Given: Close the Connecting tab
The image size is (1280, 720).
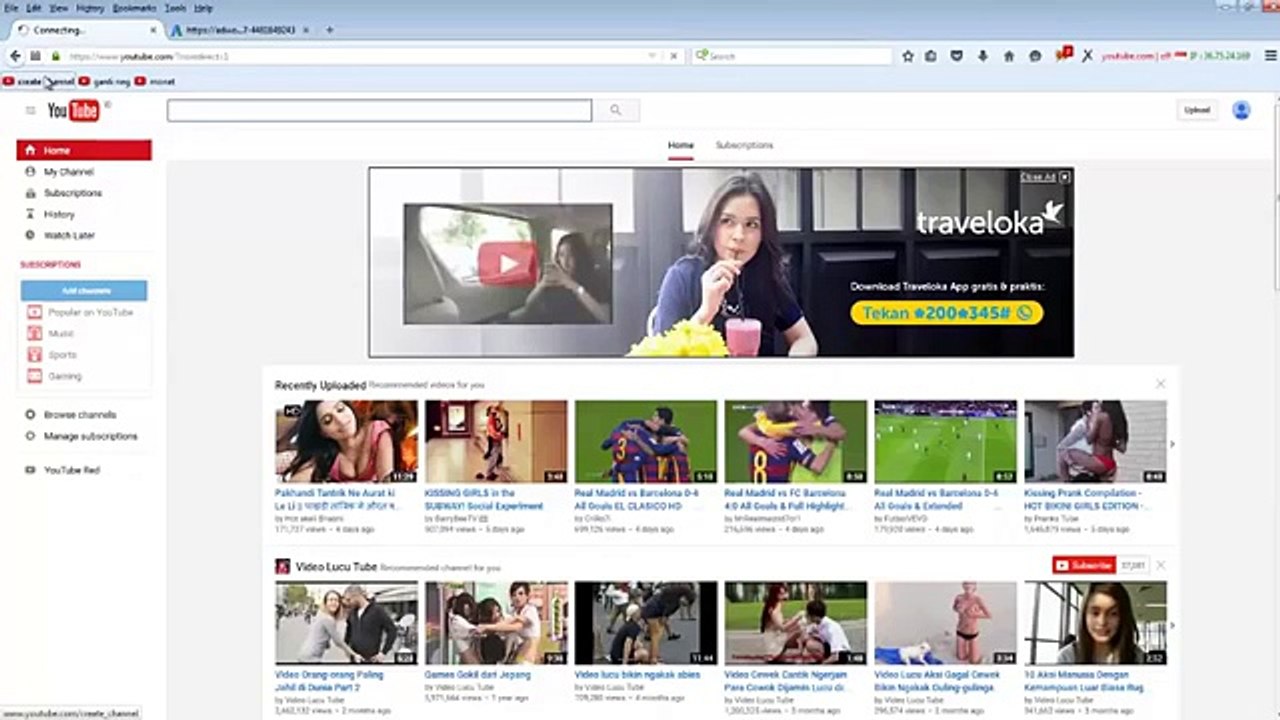Looking at the screenshot, I should pyautogui.click(x=153, y=30).
